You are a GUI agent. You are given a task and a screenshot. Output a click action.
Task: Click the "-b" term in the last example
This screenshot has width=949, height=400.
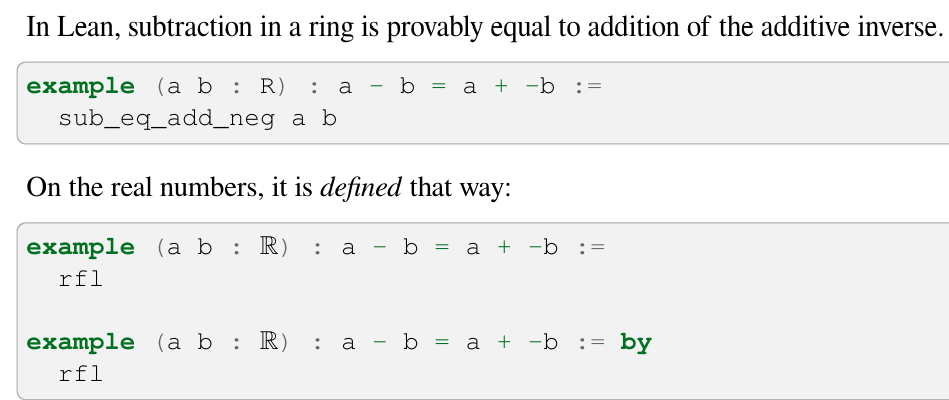(542, 343)
